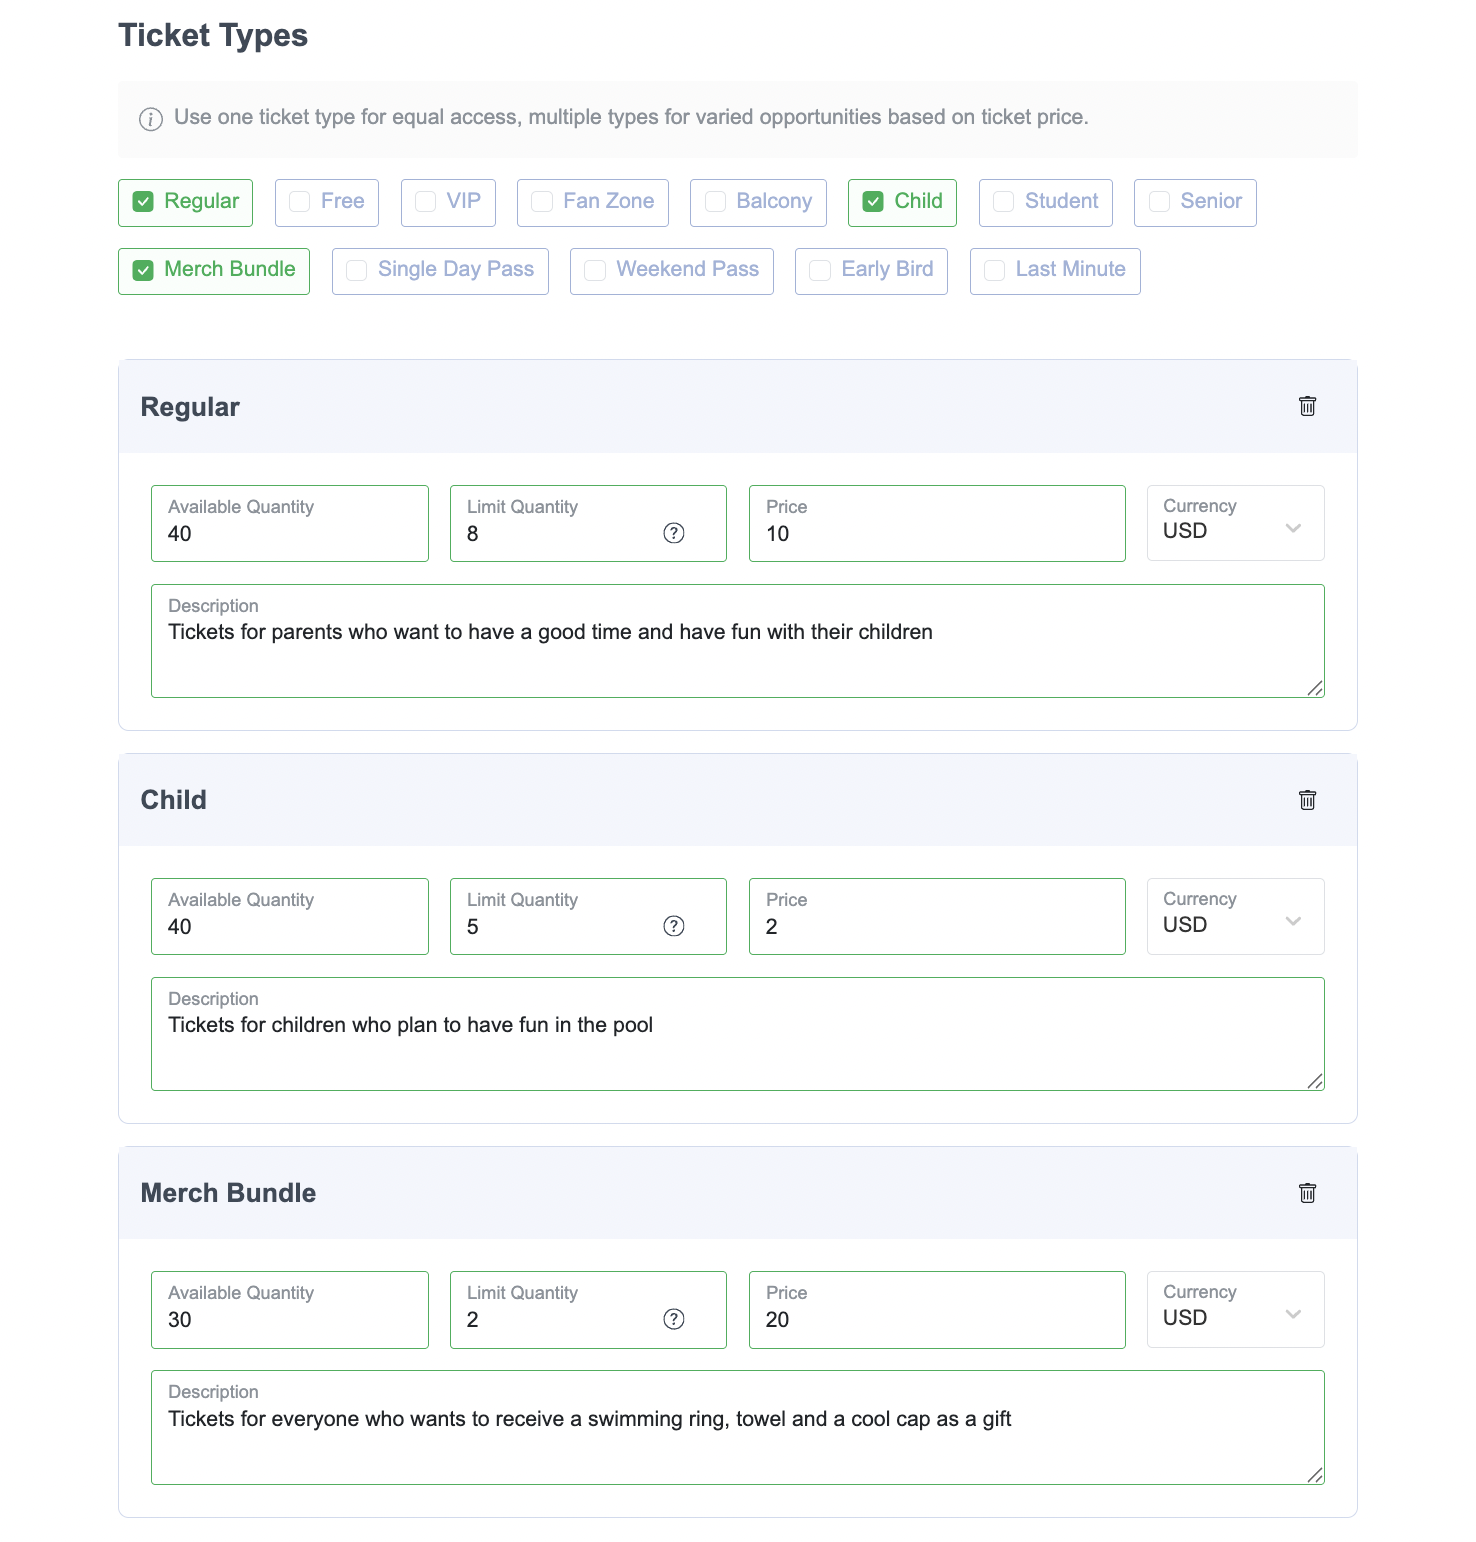Focus Regular Price field showing 10
Screen dimensions: 1476x1542
tap(937, 523)
